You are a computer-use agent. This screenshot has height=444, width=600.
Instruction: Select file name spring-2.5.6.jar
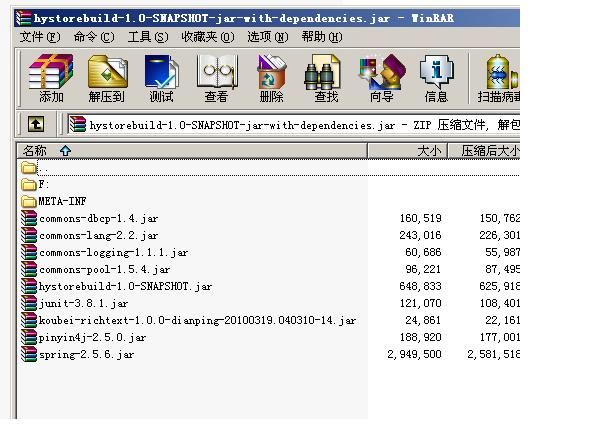coord(86,354)
